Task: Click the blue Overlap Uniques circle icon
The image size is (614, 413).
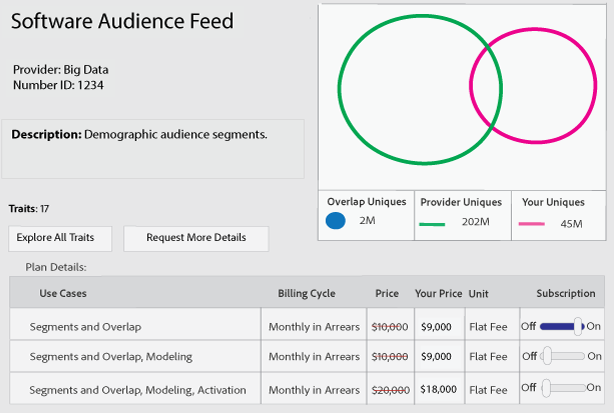Action: (x=336, y=221)
